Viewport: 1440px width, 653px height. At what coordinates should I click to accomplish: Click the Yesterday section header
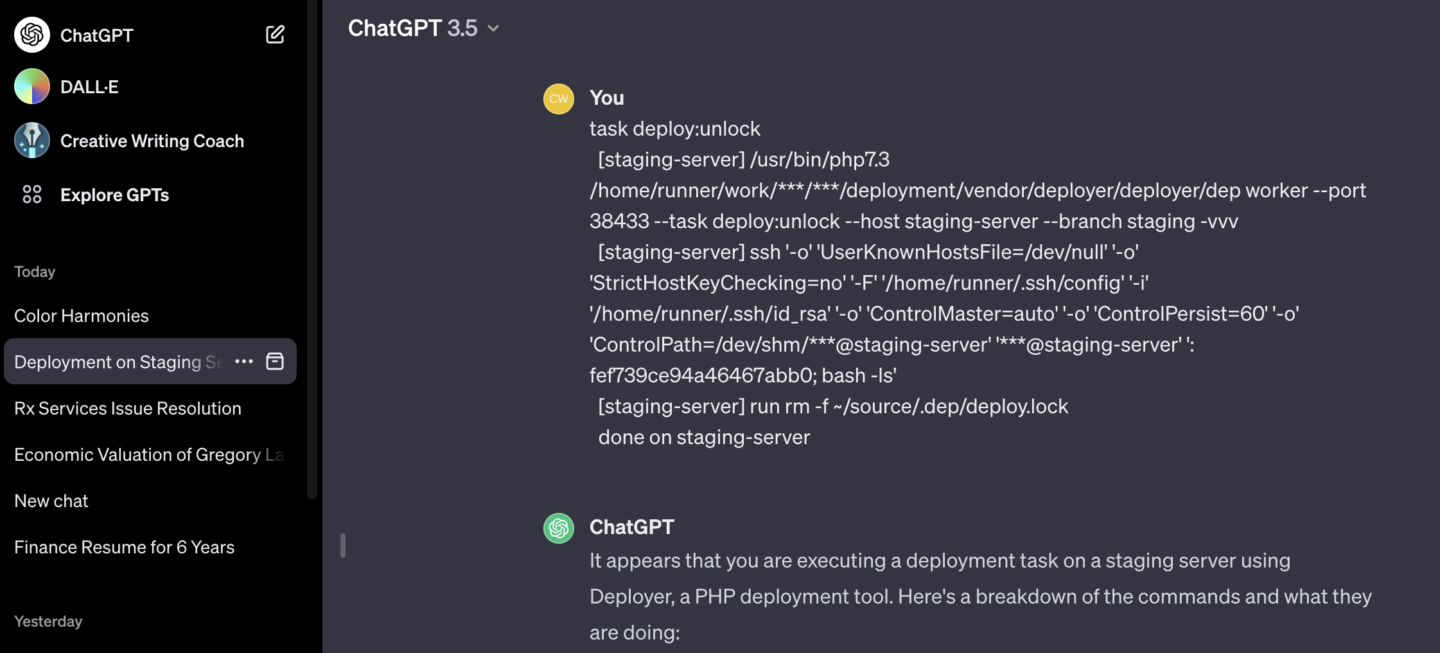pos(48,621)
